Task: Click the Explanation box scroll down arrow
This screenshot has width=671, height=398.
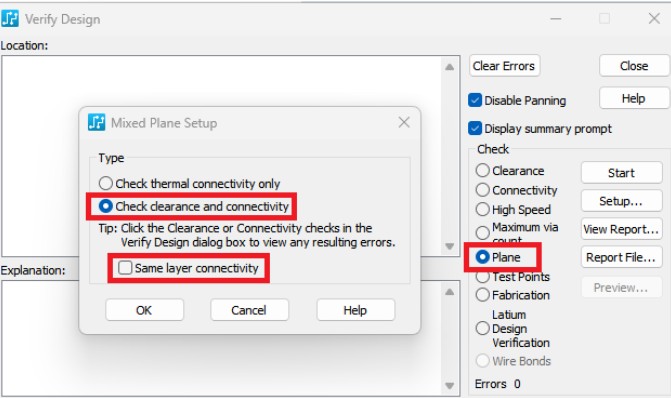Action: [449, 386]
